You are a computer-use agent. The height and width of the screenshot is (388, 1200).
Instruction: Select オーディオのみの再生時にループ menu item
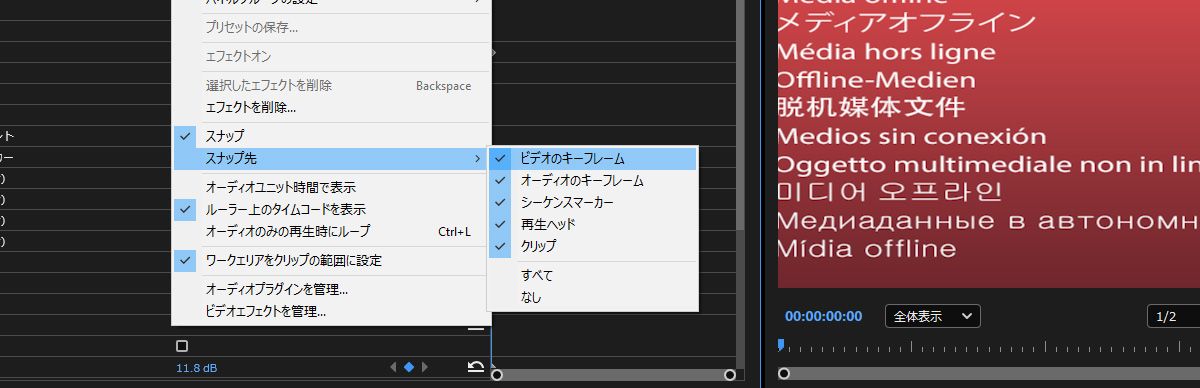[x=331, y=231]
